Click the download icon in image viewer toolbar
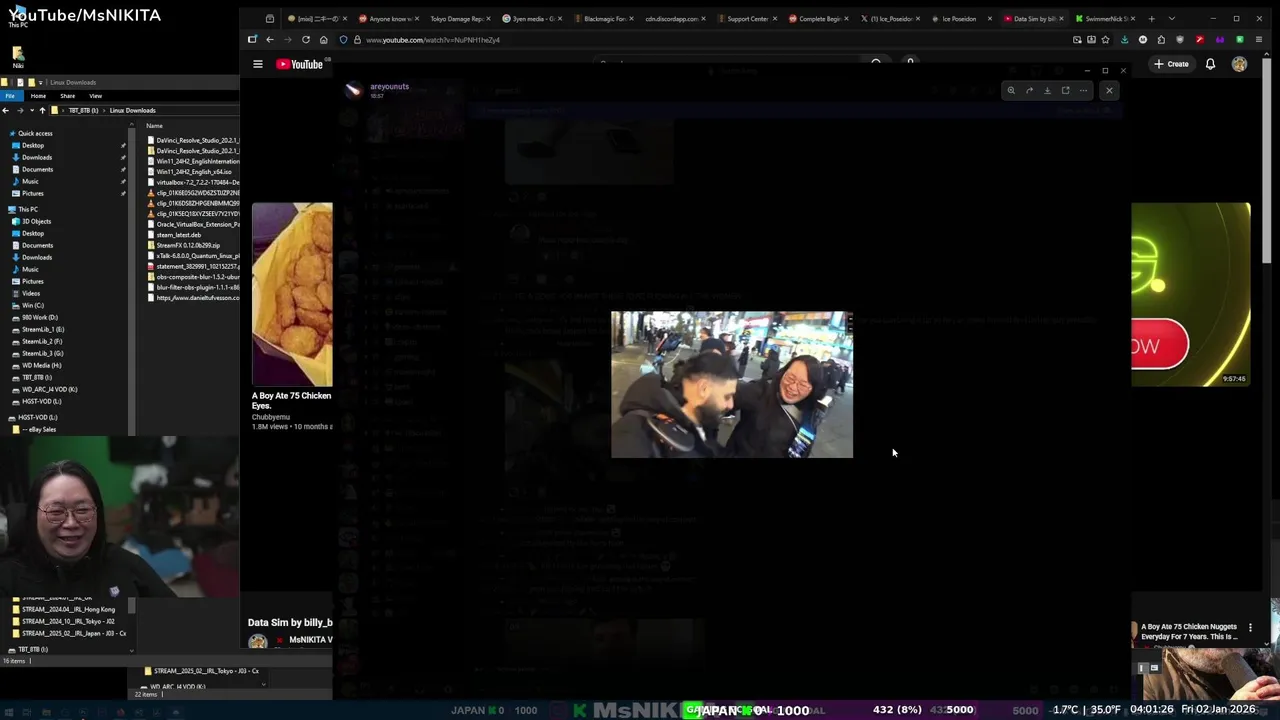The image size is (1280, 720). pyautogui.click(x=1047, y=91)
